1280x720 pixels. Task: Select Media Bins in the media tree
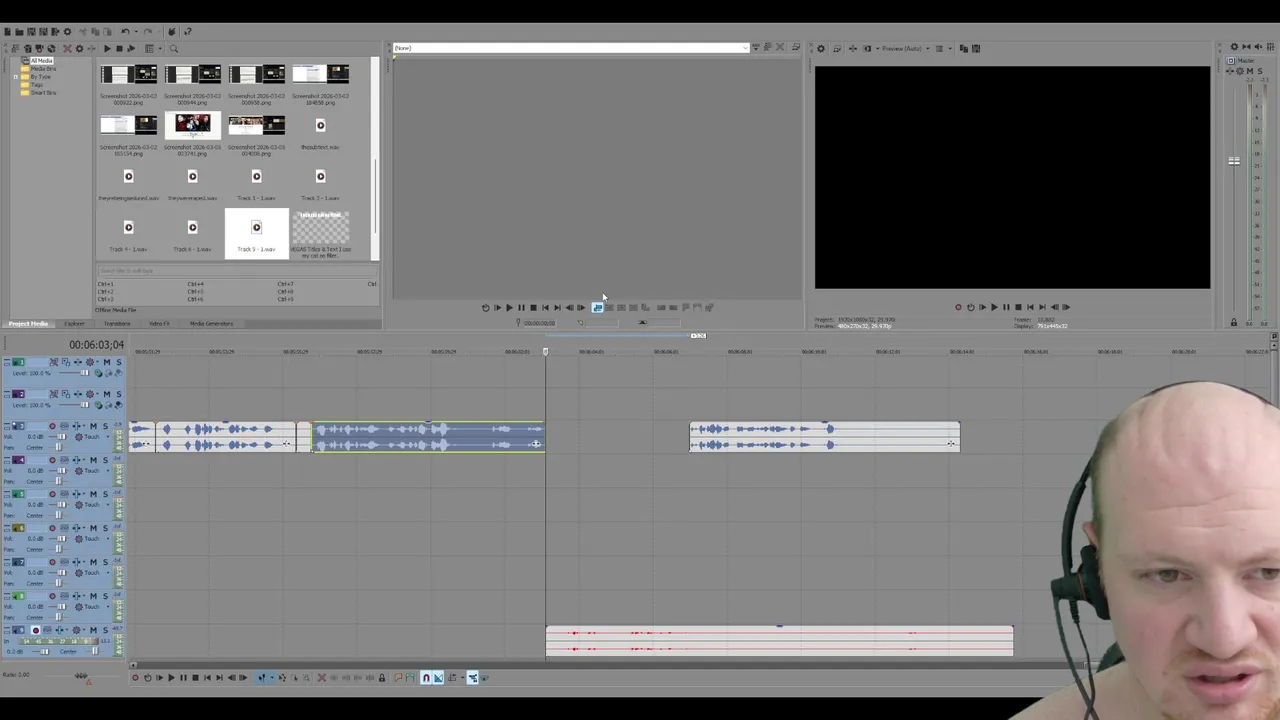click(x=43, y=69)
